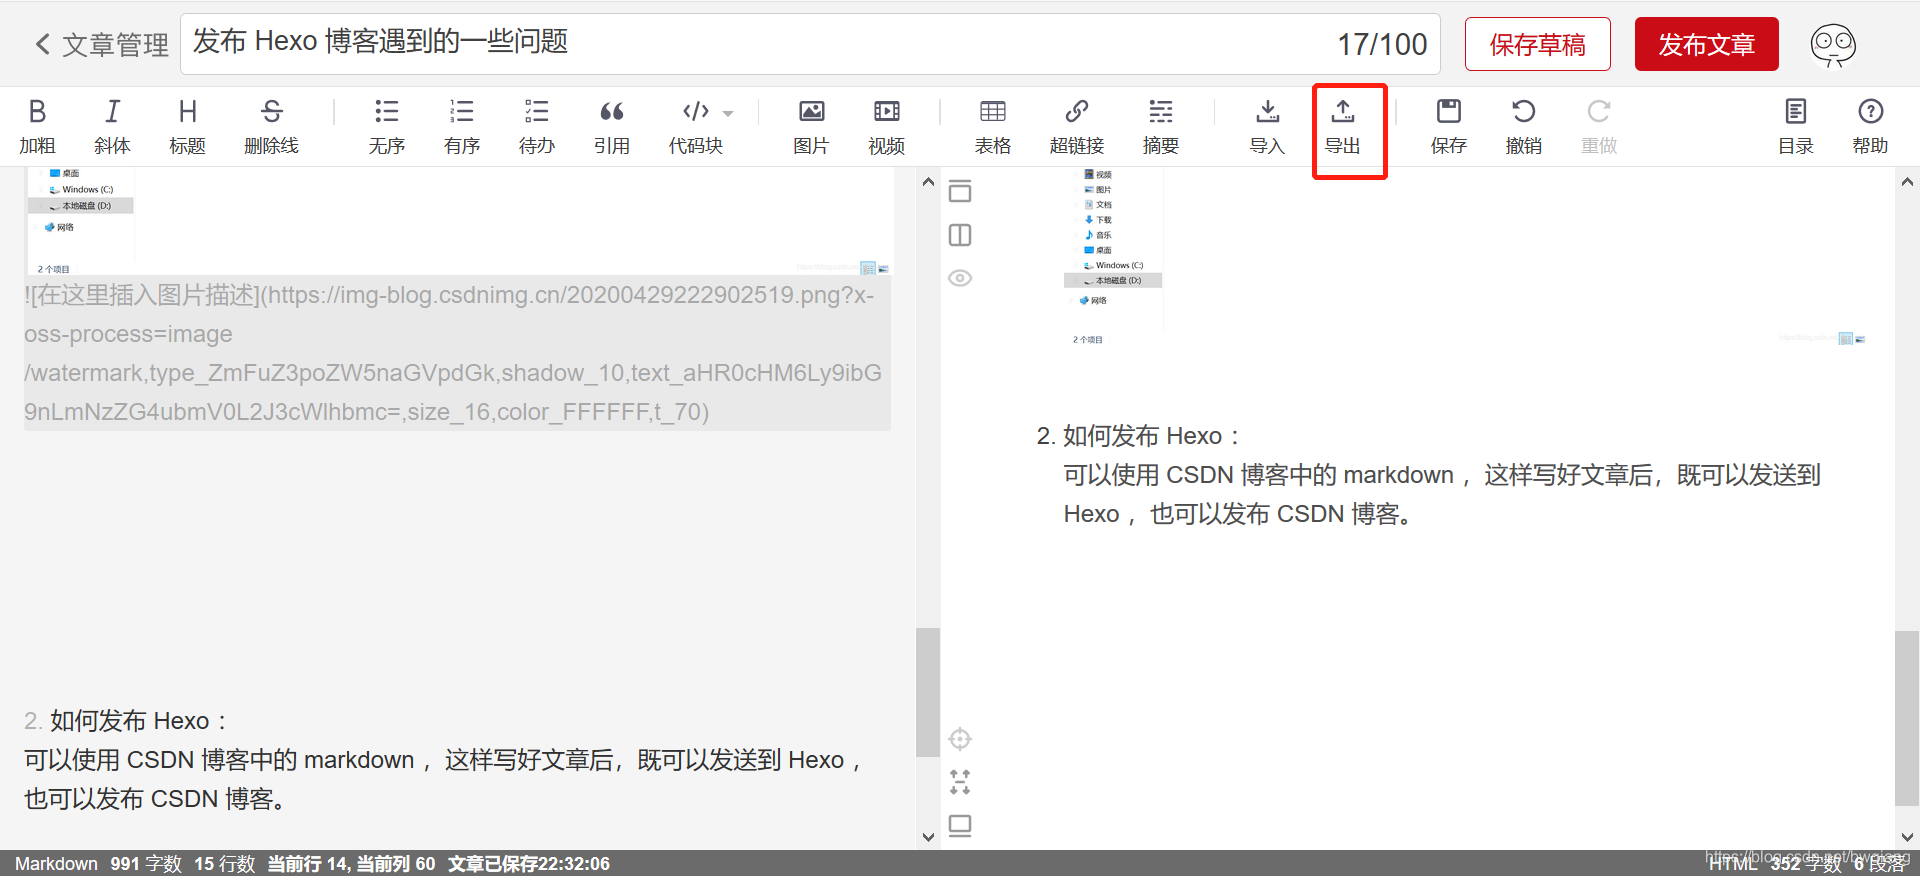Click the "991 字数" status bar entry
The height and width of the screenshot is (876, 1920).
click(x=146, y=864)
